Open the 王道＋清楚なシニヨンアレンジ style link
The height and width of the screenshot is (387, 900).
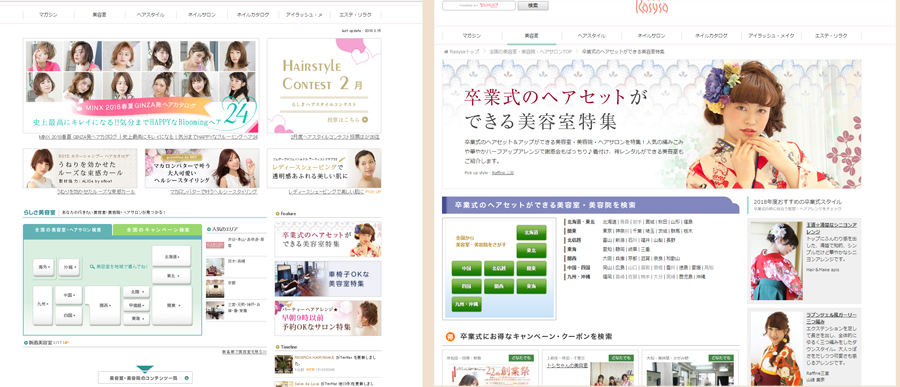tap(831, 228)
